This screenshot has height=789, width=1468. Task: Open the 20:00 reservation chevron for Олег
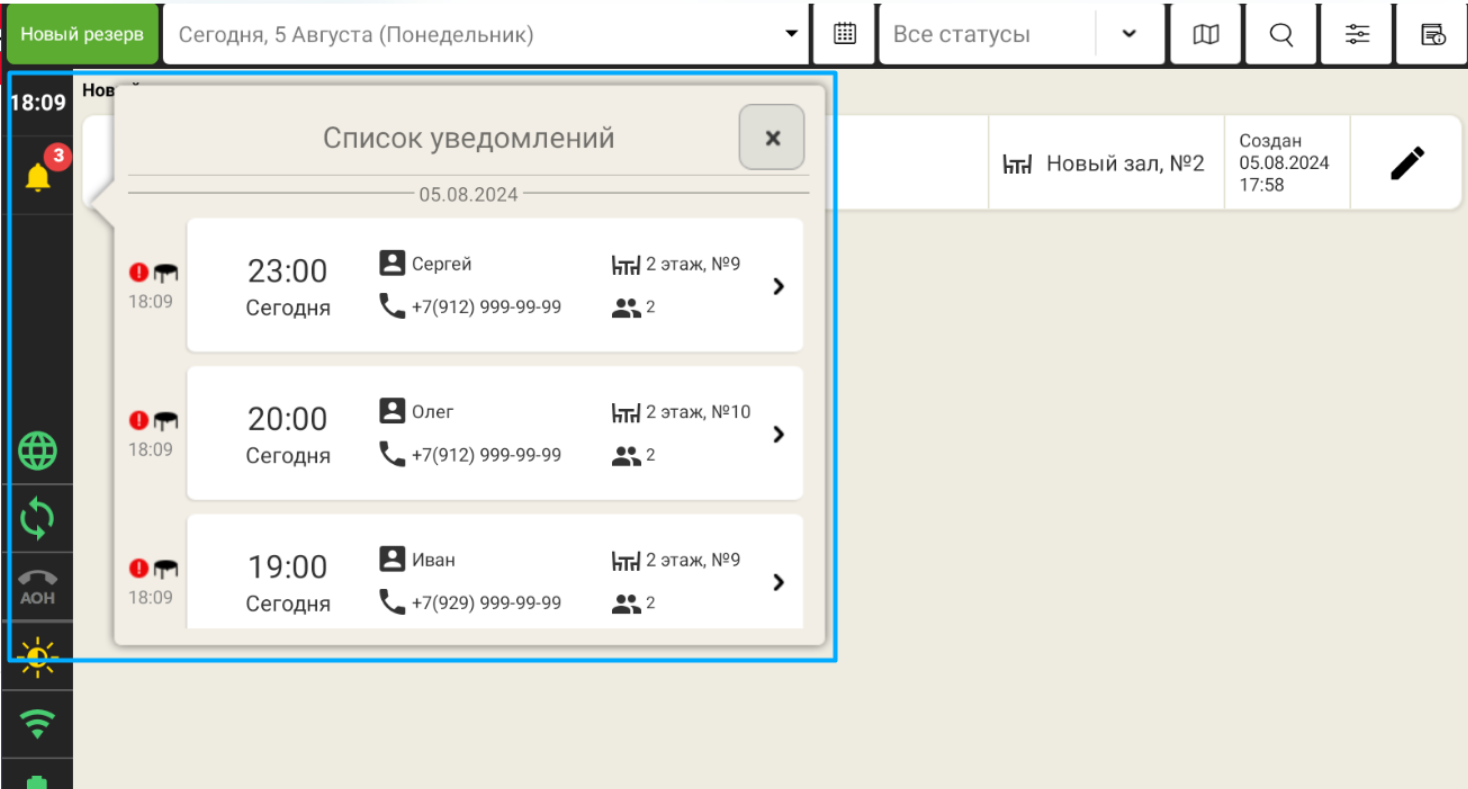778,434
